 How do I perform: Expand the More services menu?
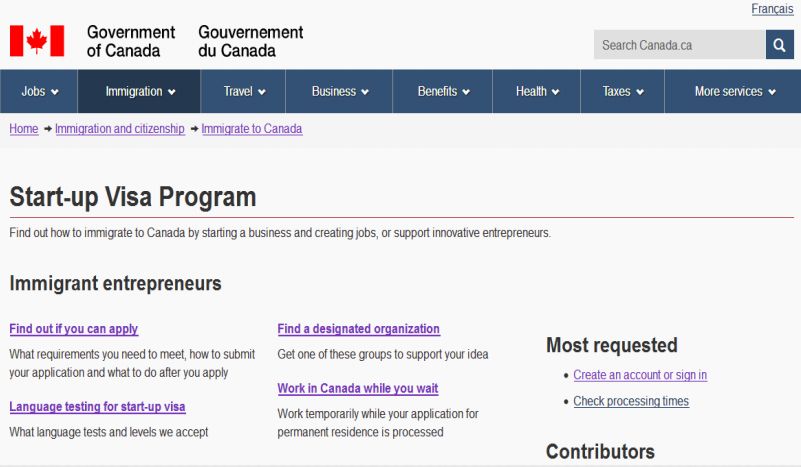click(734, 91)
